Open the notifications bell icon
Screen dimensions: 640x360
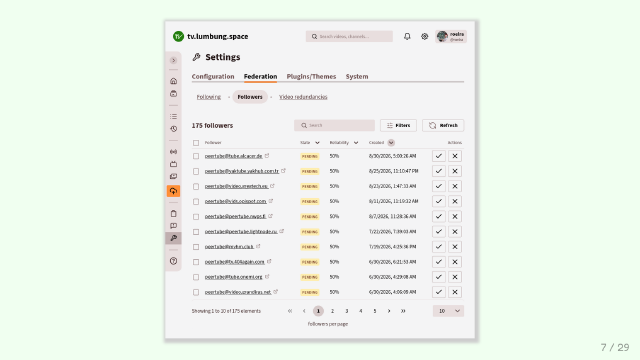[407, 36]
